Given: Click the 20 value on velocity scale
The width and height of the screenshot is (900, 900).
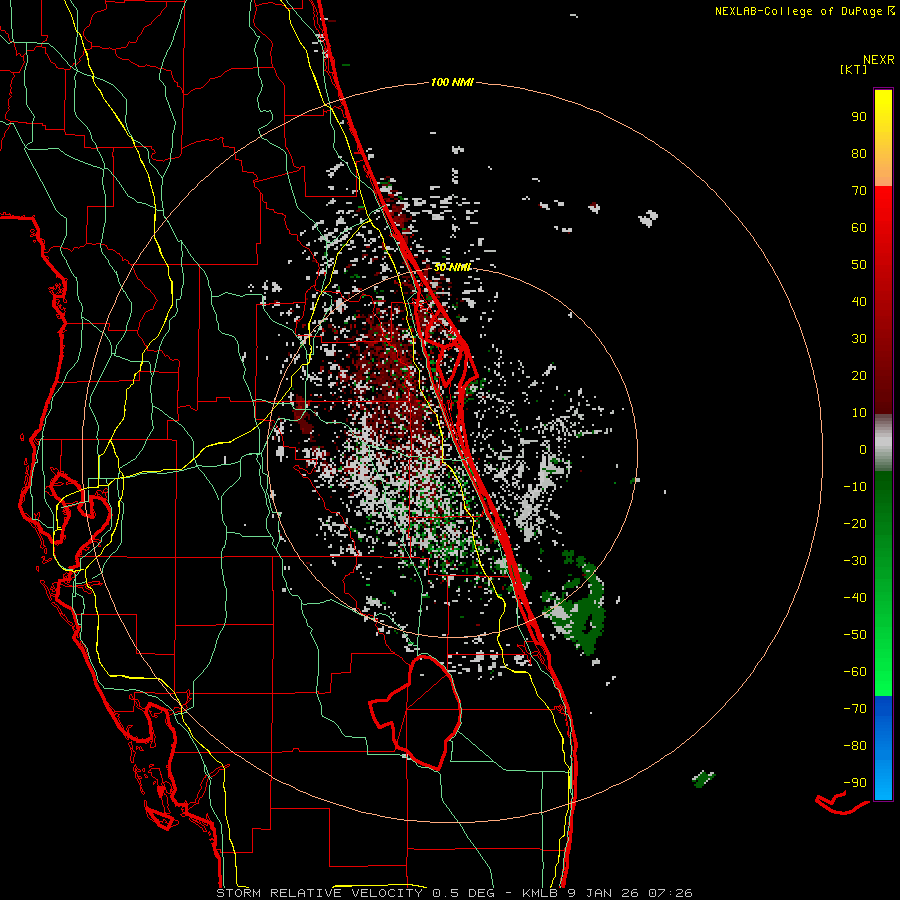Looking at the screenshot, I should (859, 375).
